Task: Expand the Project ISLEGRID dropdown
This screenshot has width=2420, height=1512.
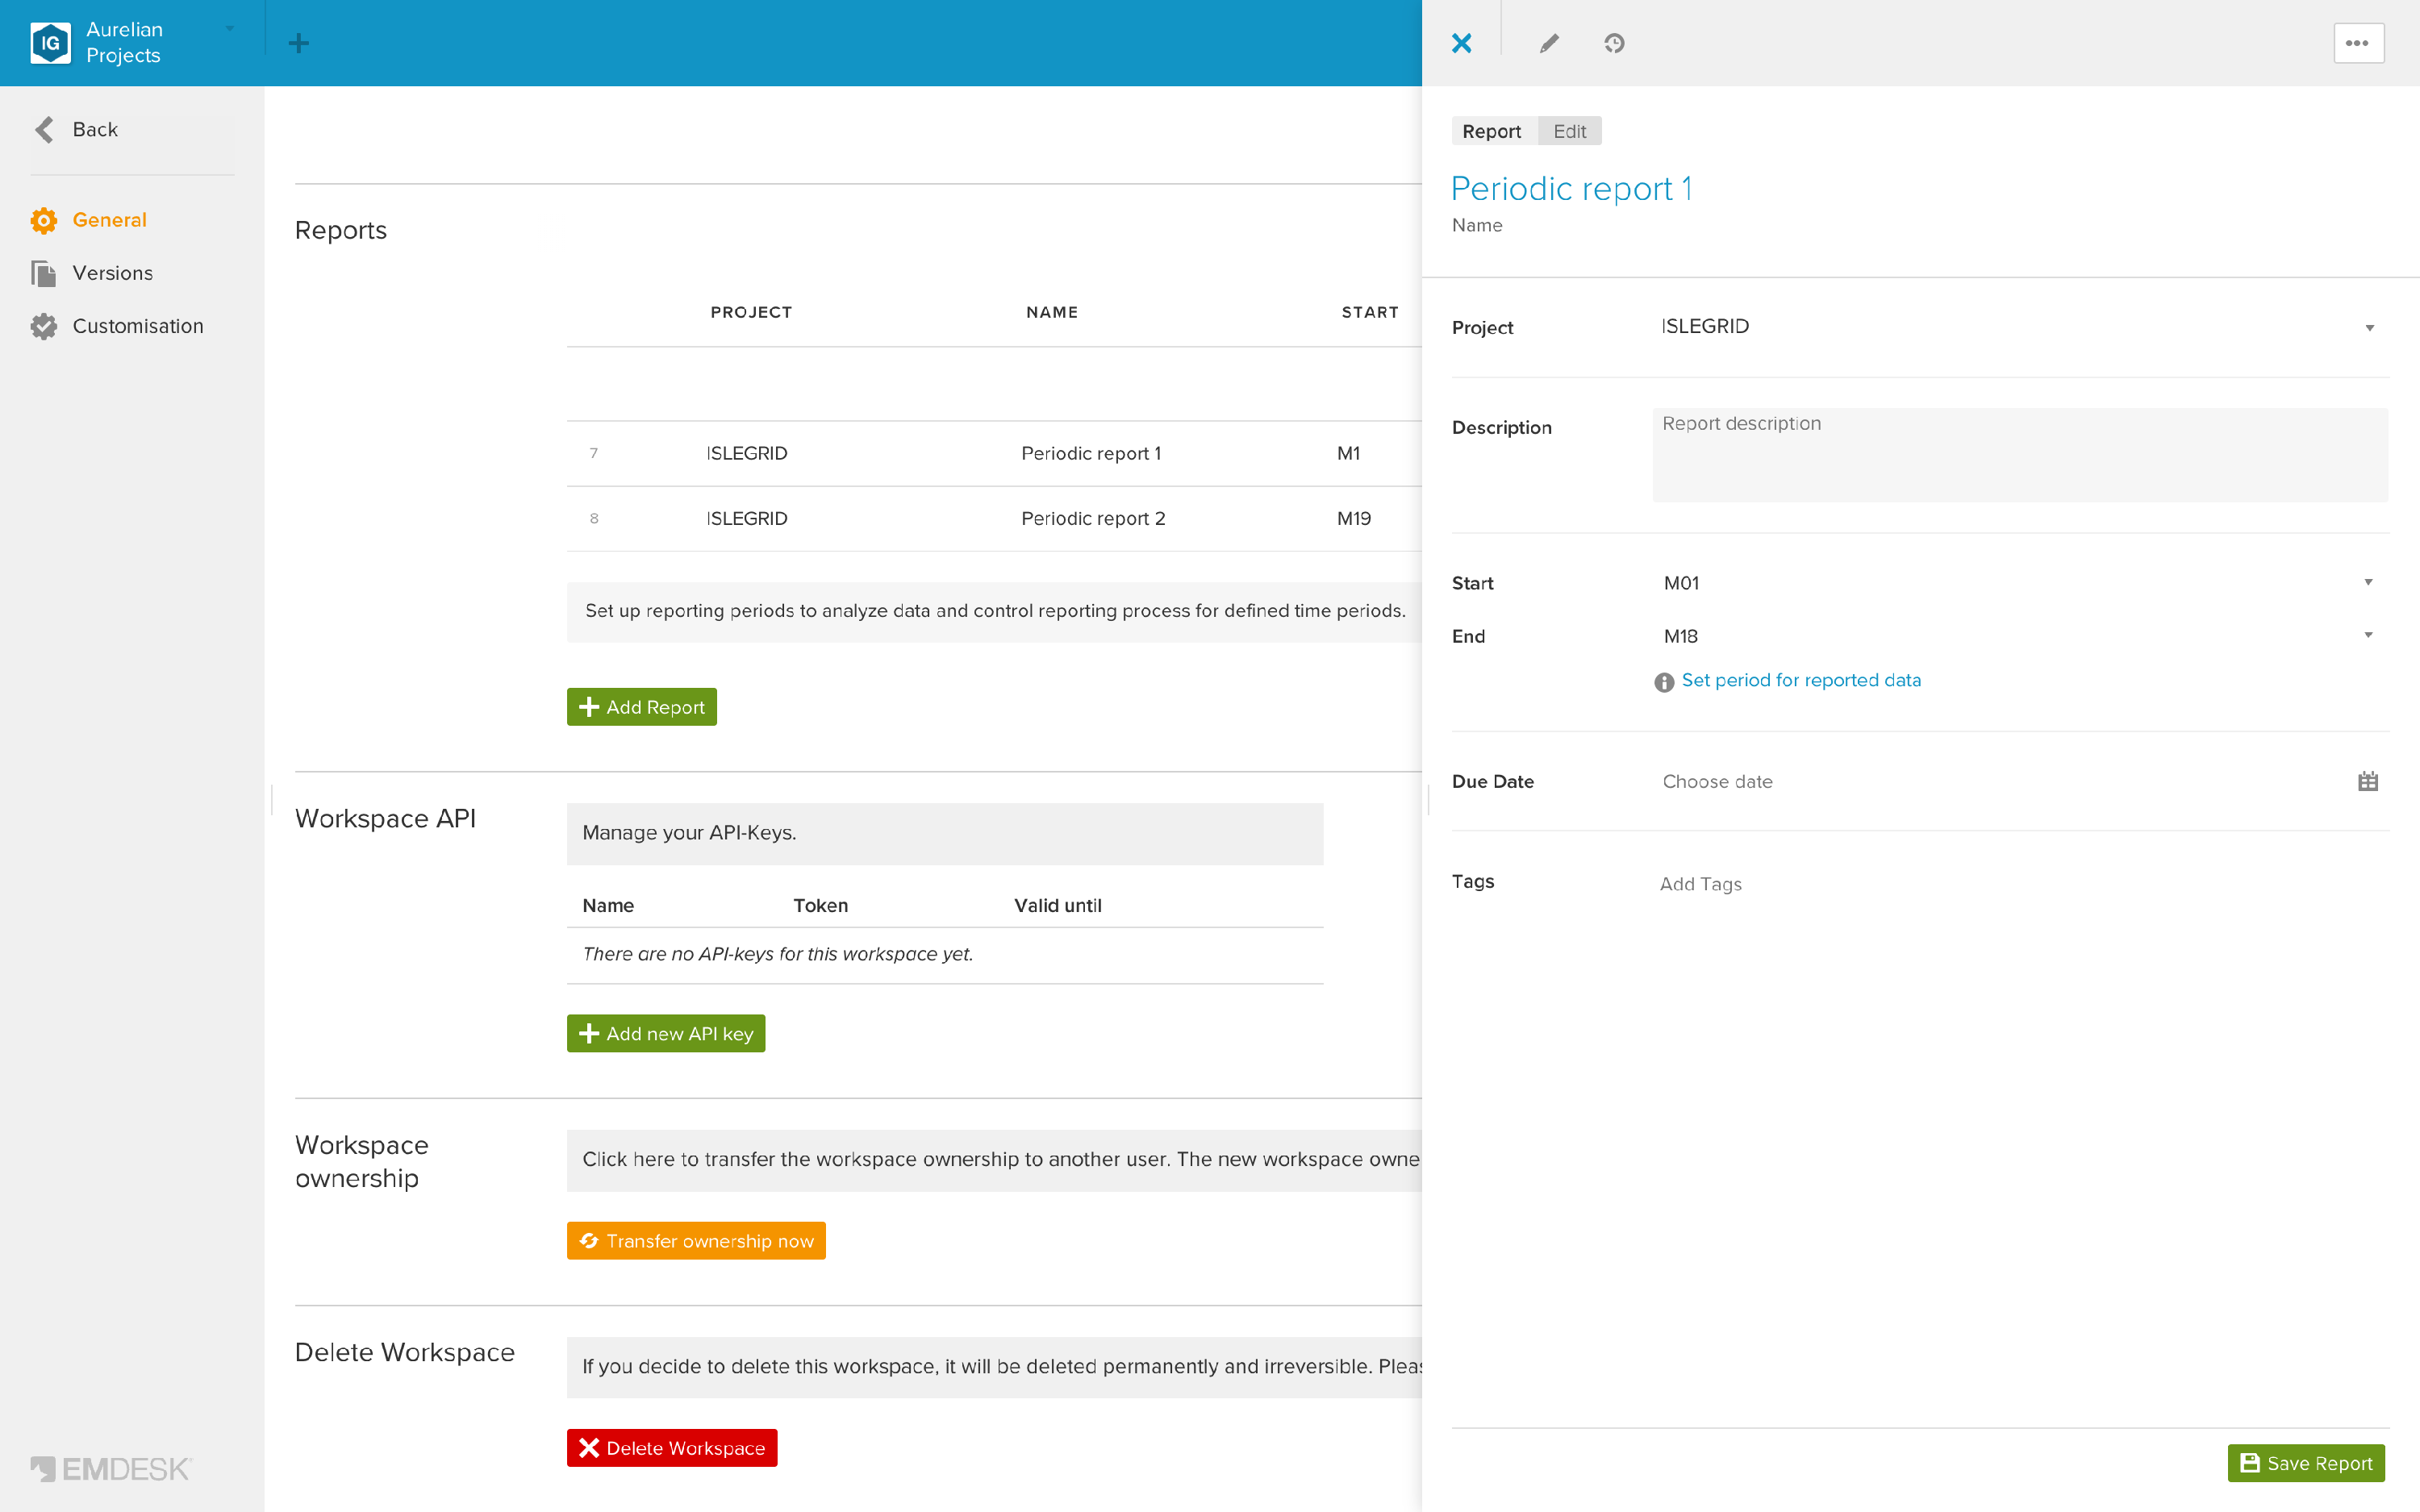Action: coord(2019,327)
